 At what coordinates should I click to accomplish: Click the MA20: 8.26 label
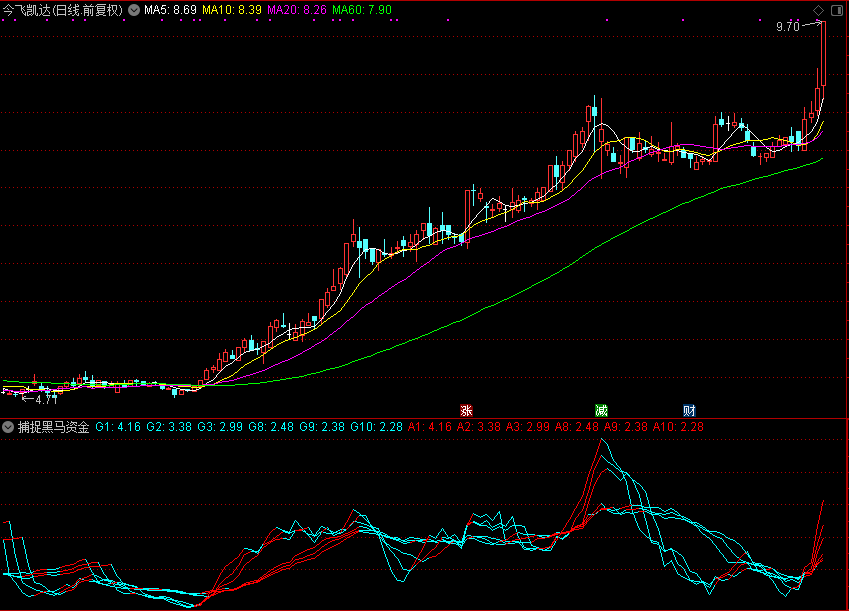(x=297, y=10)
